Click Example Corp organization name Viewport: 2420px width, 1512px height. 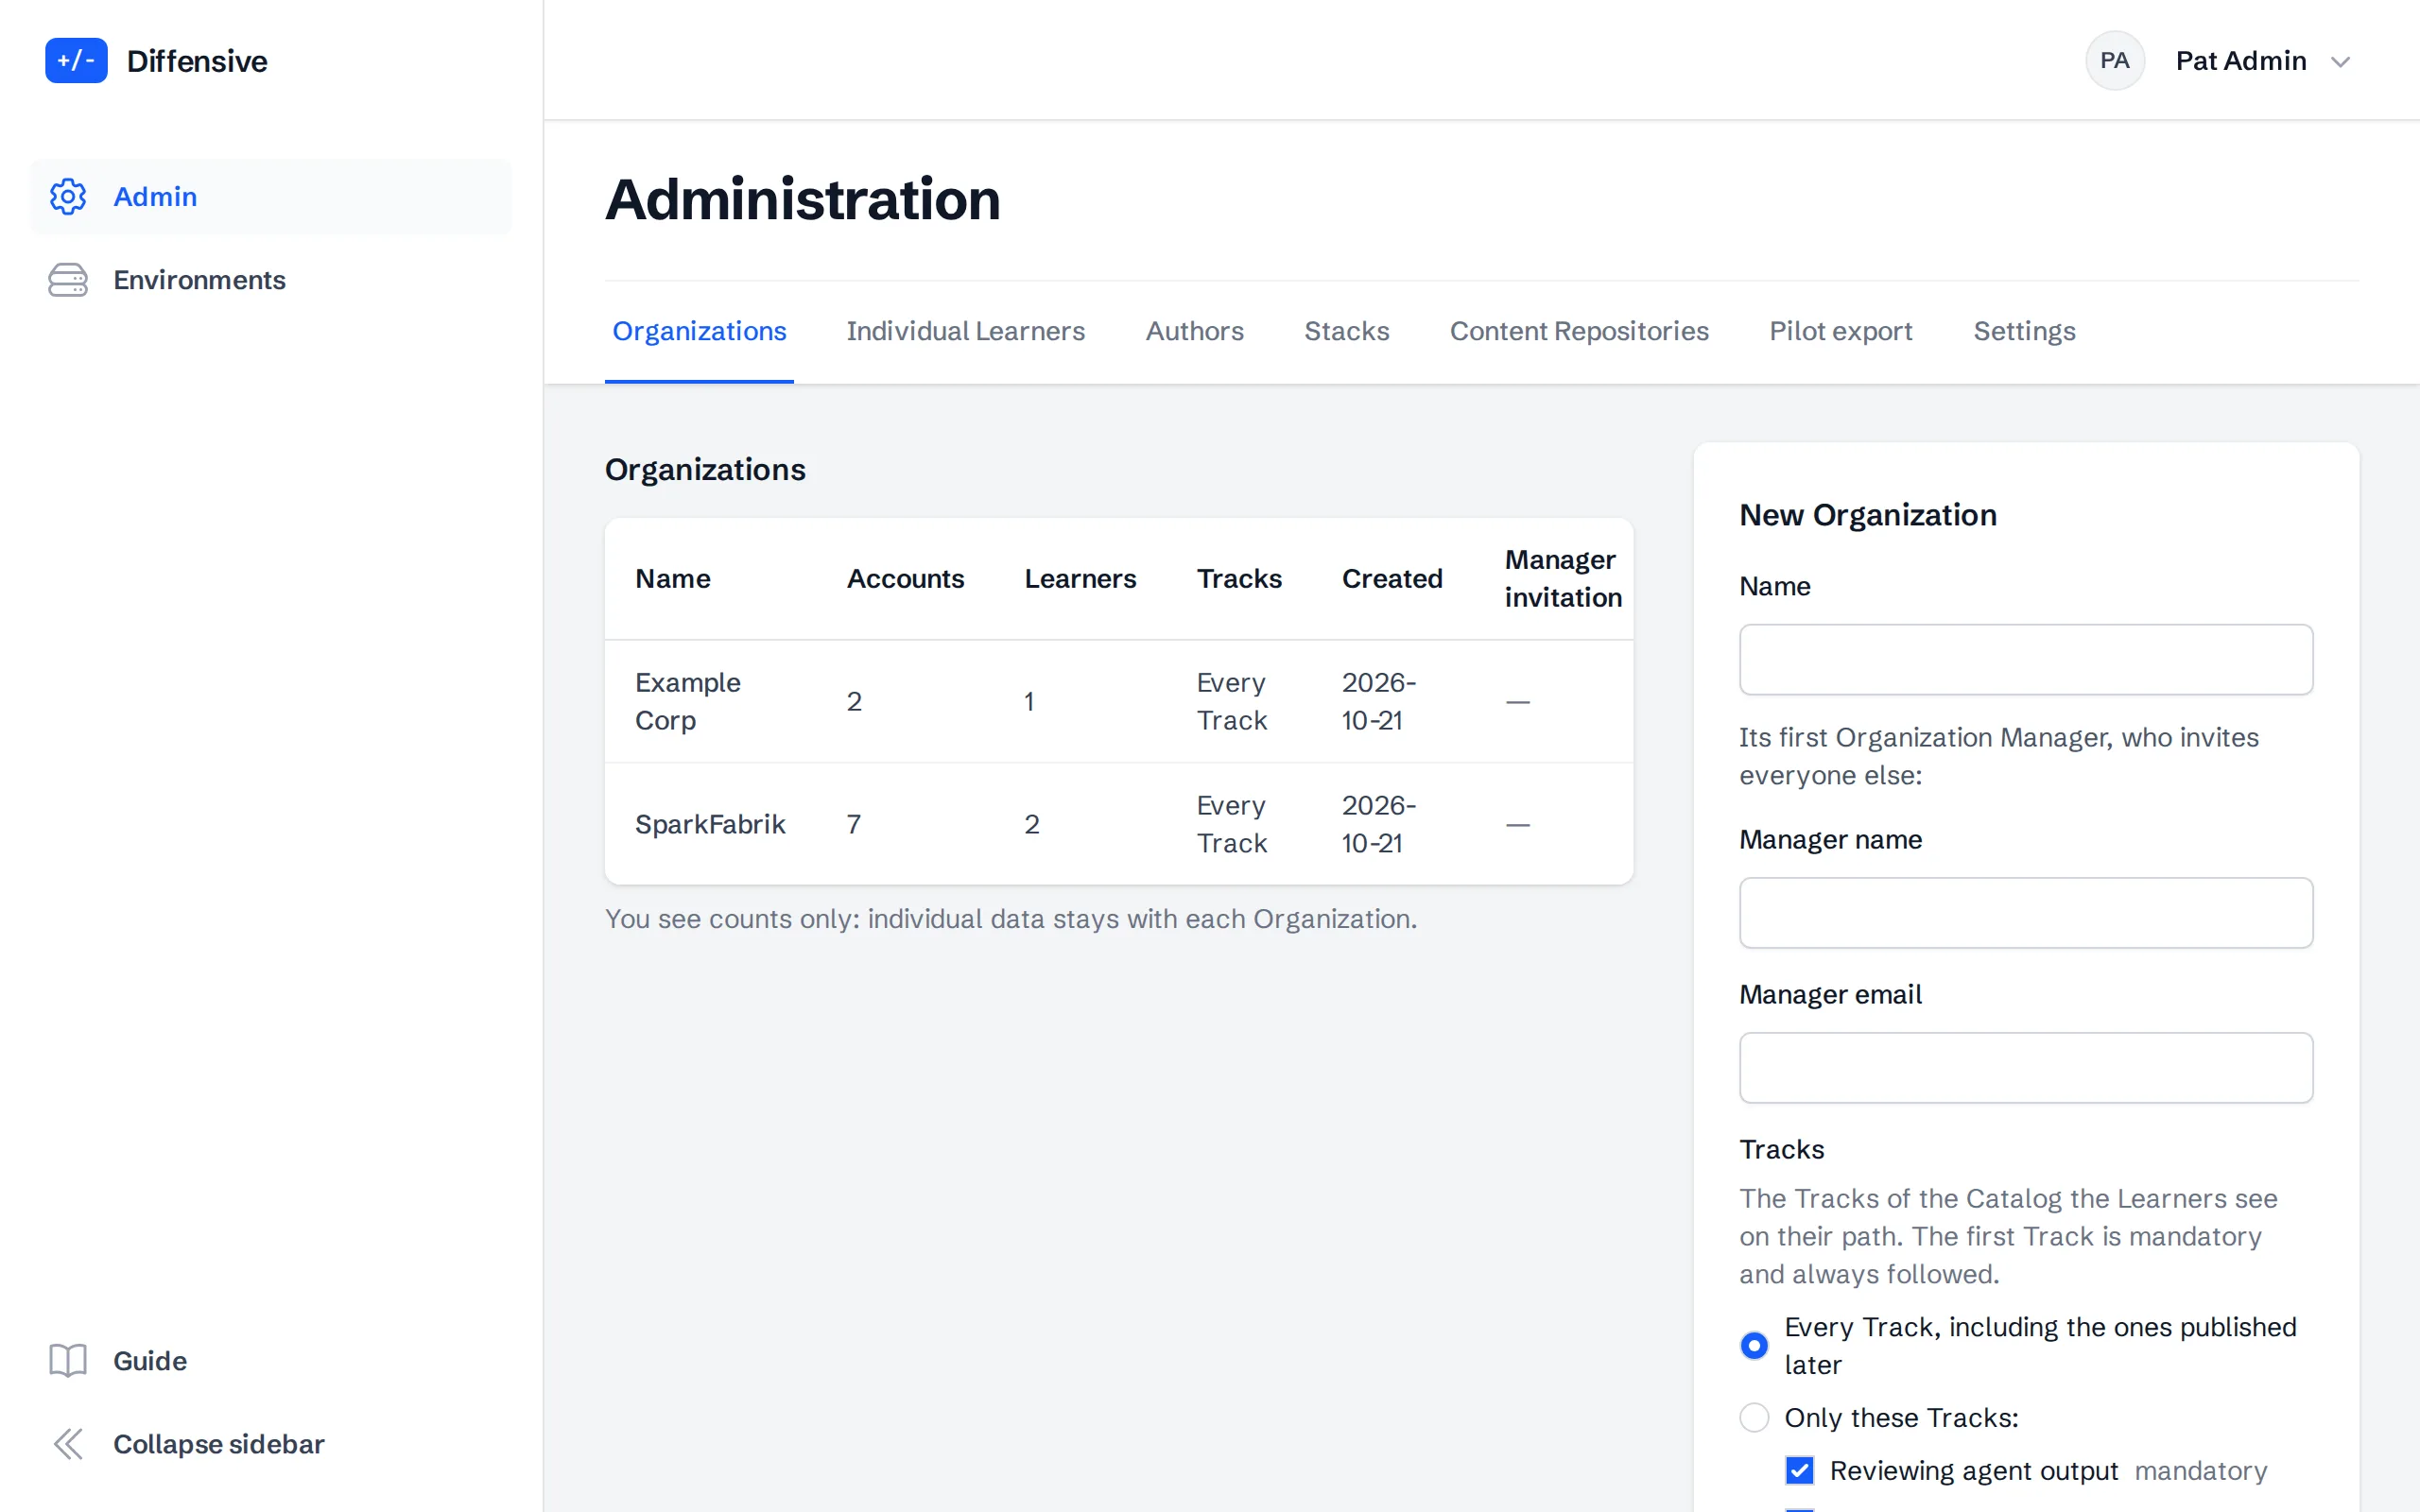688,701
